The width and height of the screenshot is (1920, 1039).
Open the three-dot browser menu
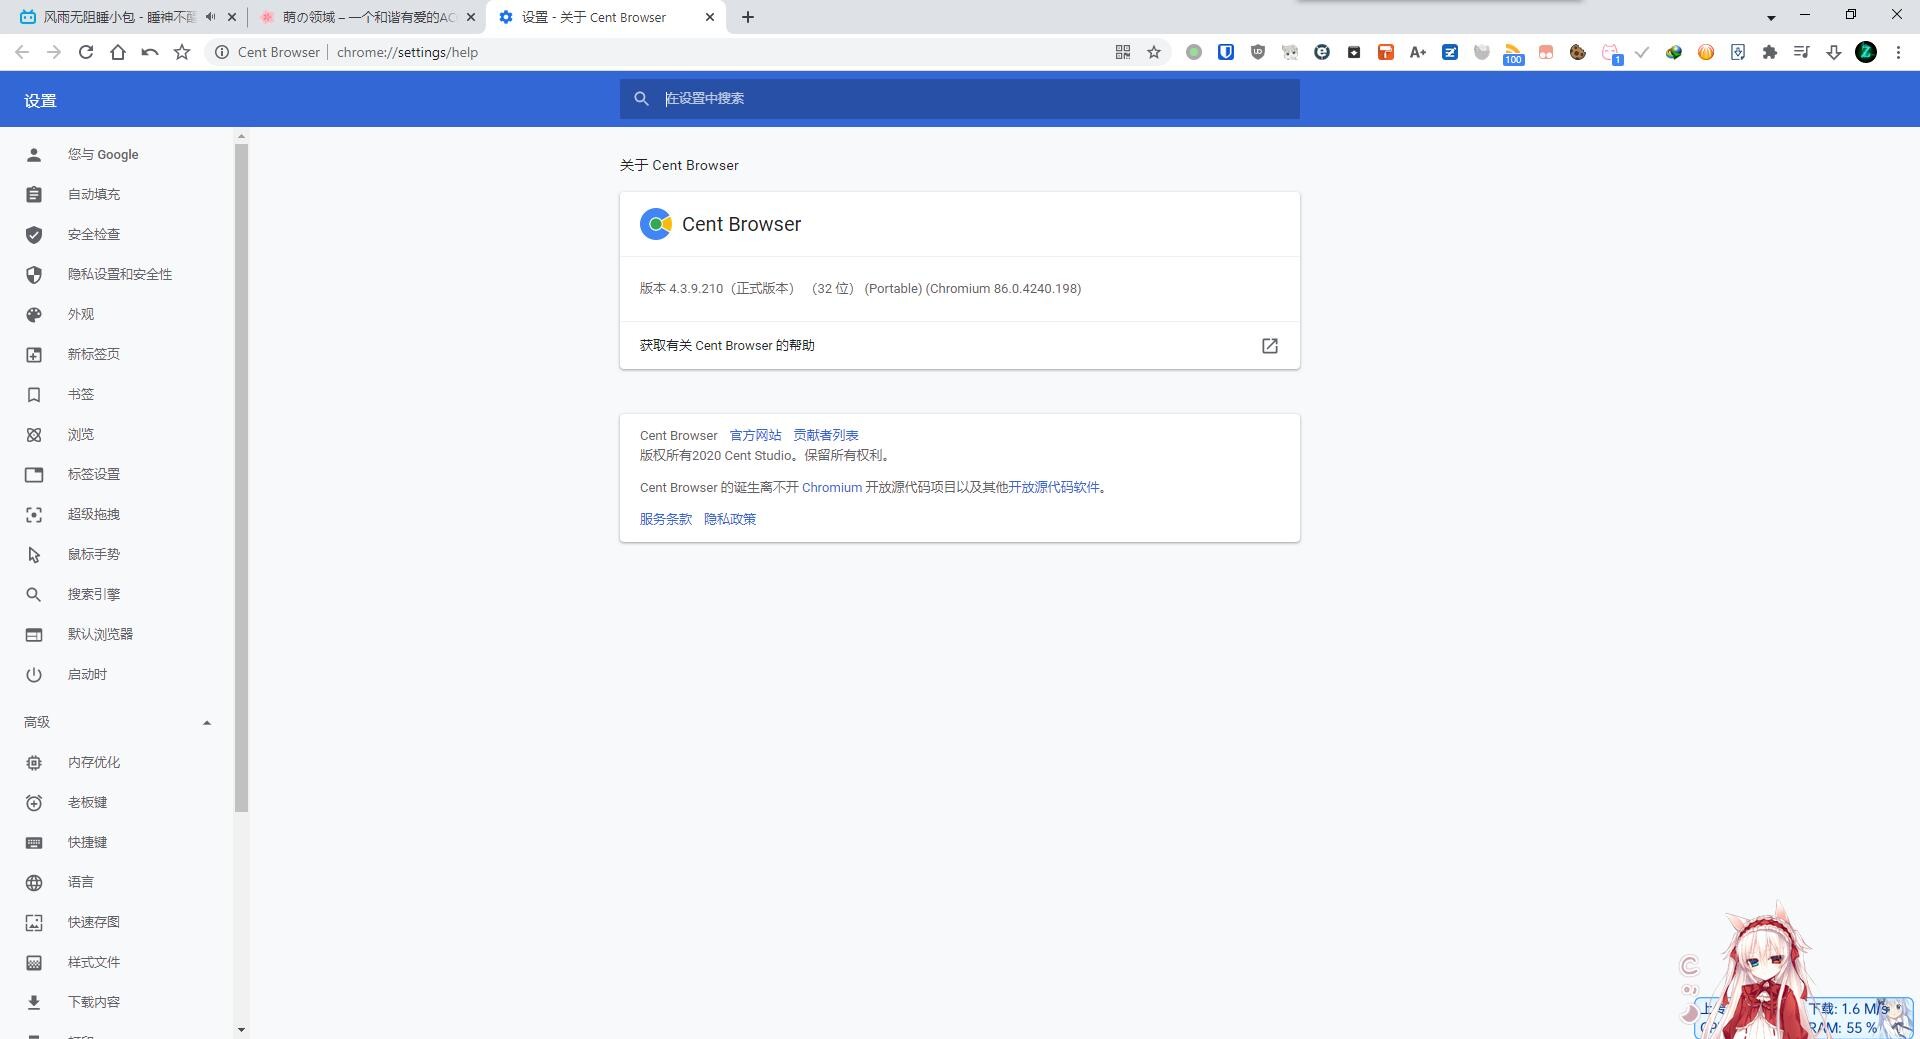tap(1898, 52)
